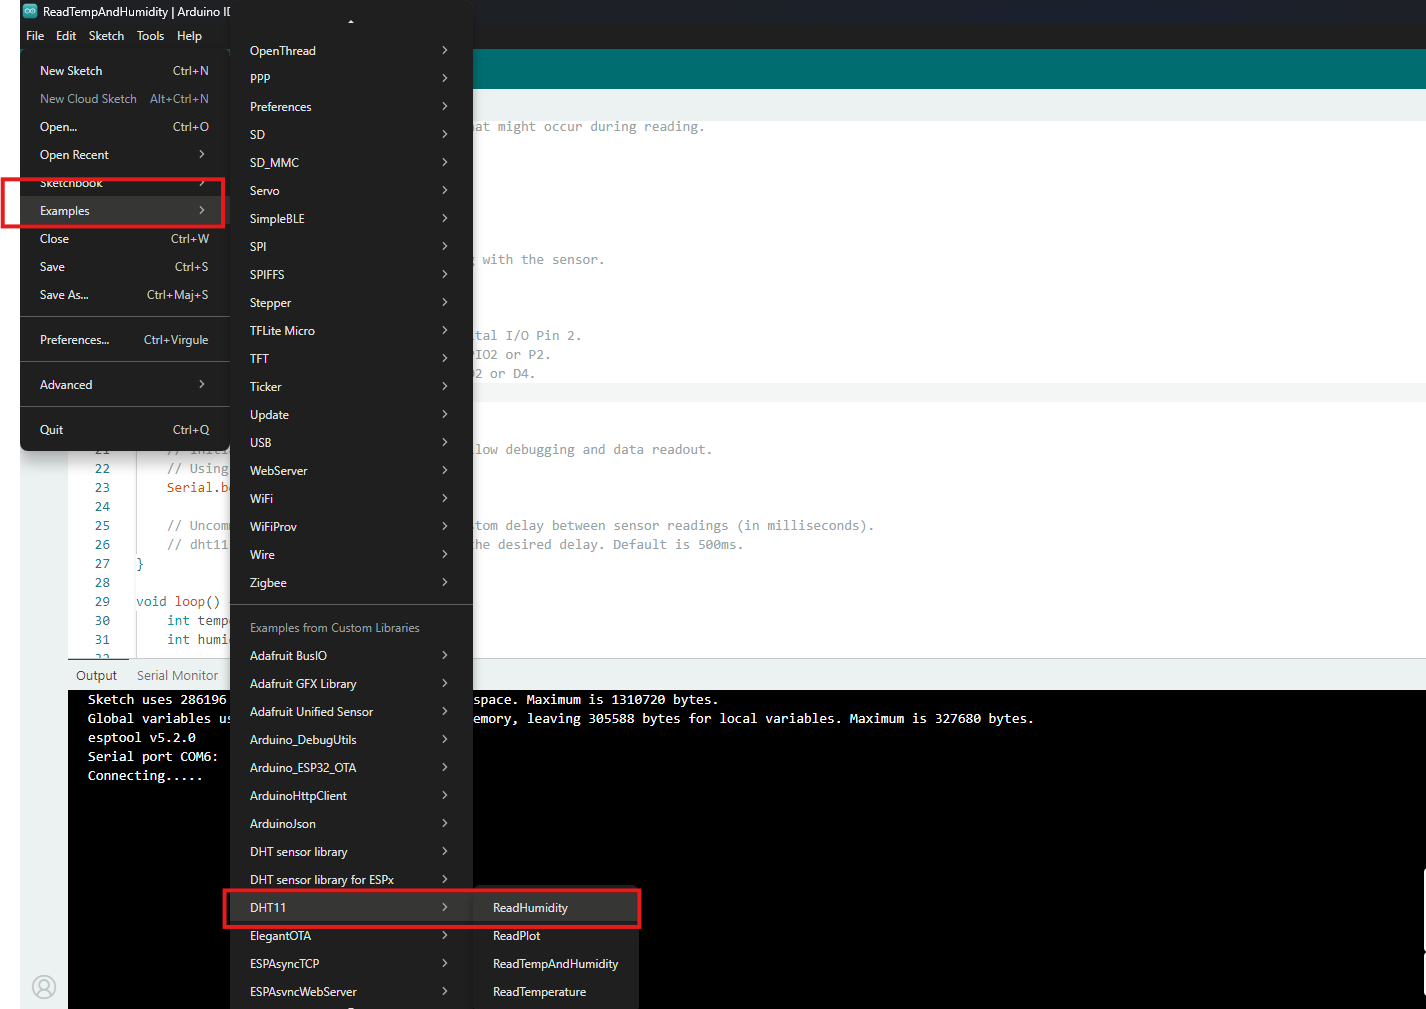
Task: Click the Arduino IDE logo in title bar
Action: tap(30, 11)
